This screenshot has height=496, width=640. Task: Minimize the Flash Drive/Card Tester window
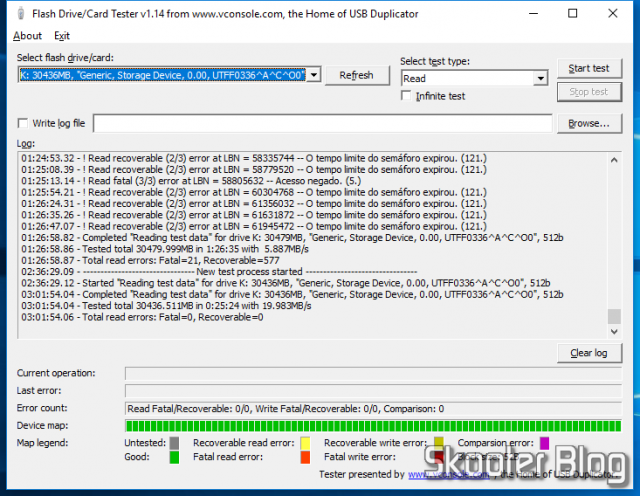pos(533,13)
